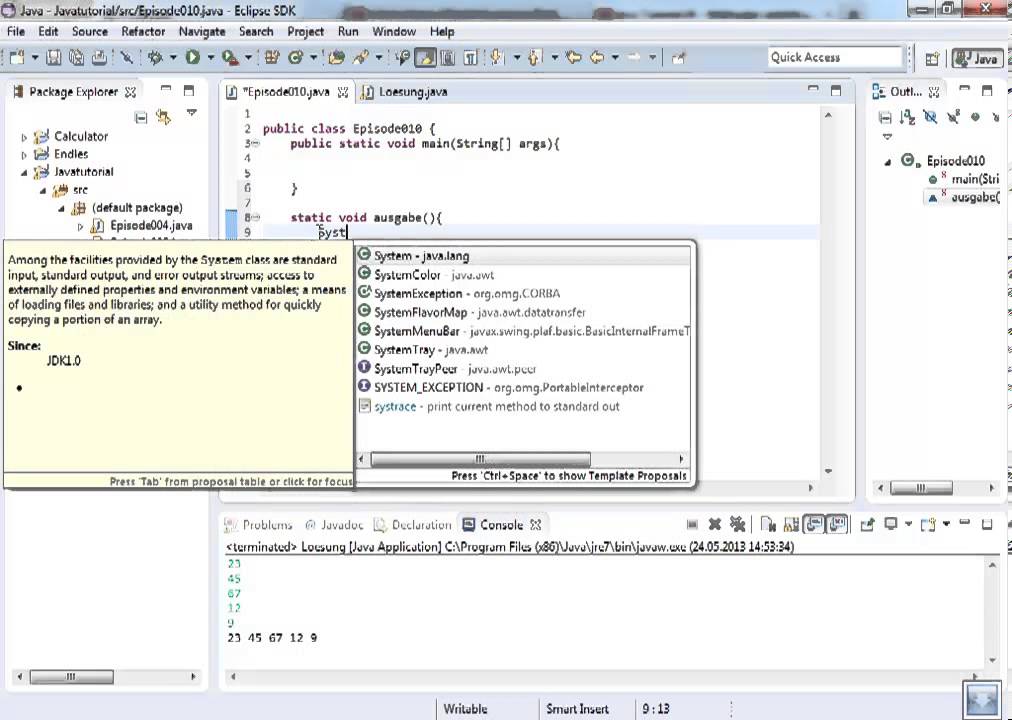Open the Source menu
Screen dimensions: 1012x720
90,32
